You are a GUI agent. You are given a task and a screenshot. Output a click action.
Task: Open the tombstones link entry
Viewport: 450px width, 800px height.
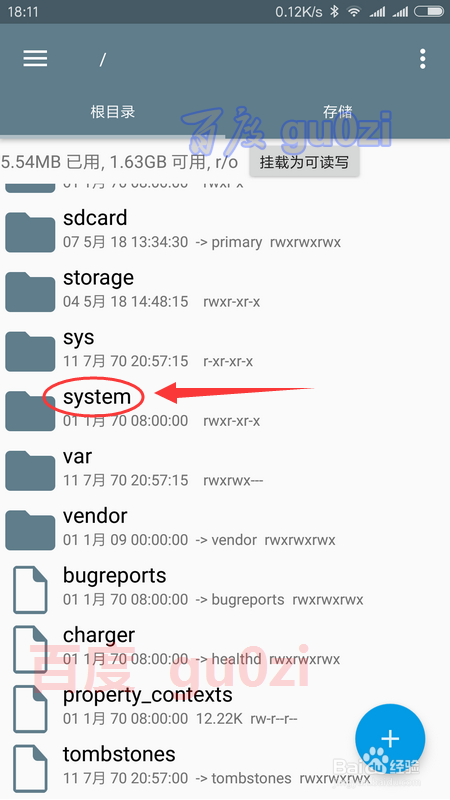tap(225, 766)
